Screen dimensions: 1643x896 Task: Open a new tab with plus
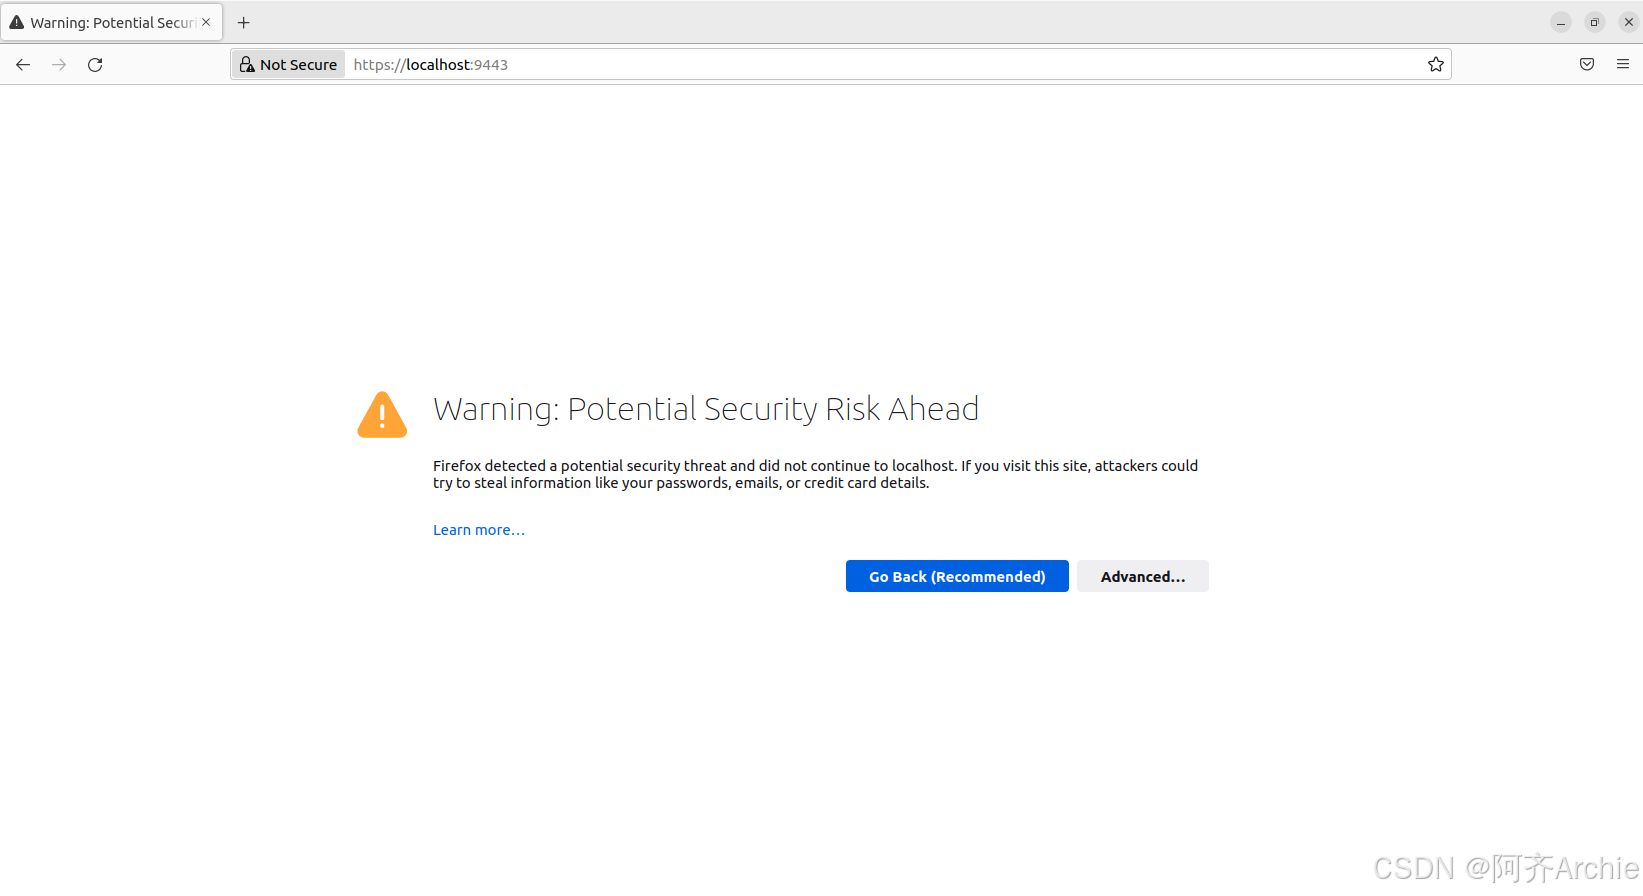tap(244, 22)
